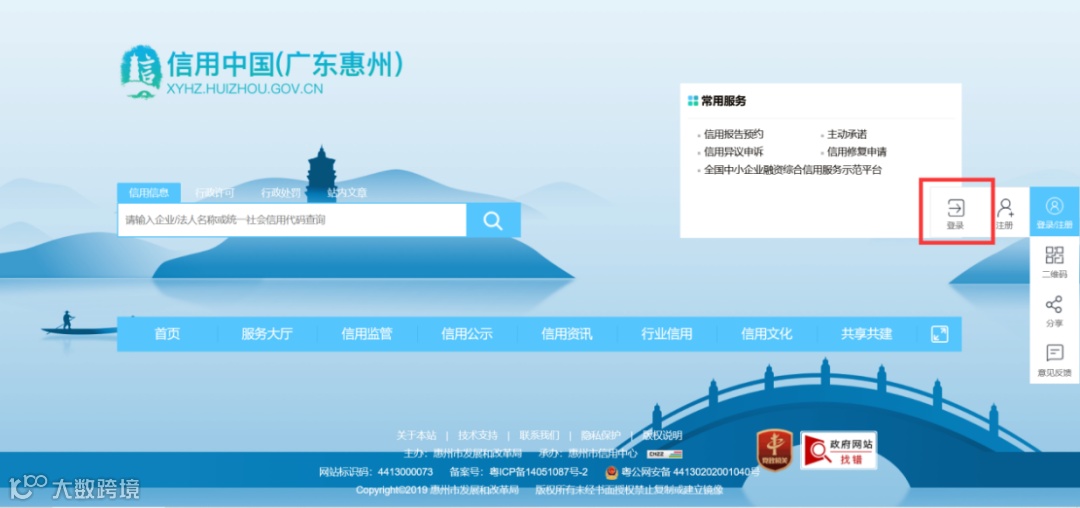Select the 信用信息 search tab
Viewport: 1080px width, 508px height.
(149, 193)
